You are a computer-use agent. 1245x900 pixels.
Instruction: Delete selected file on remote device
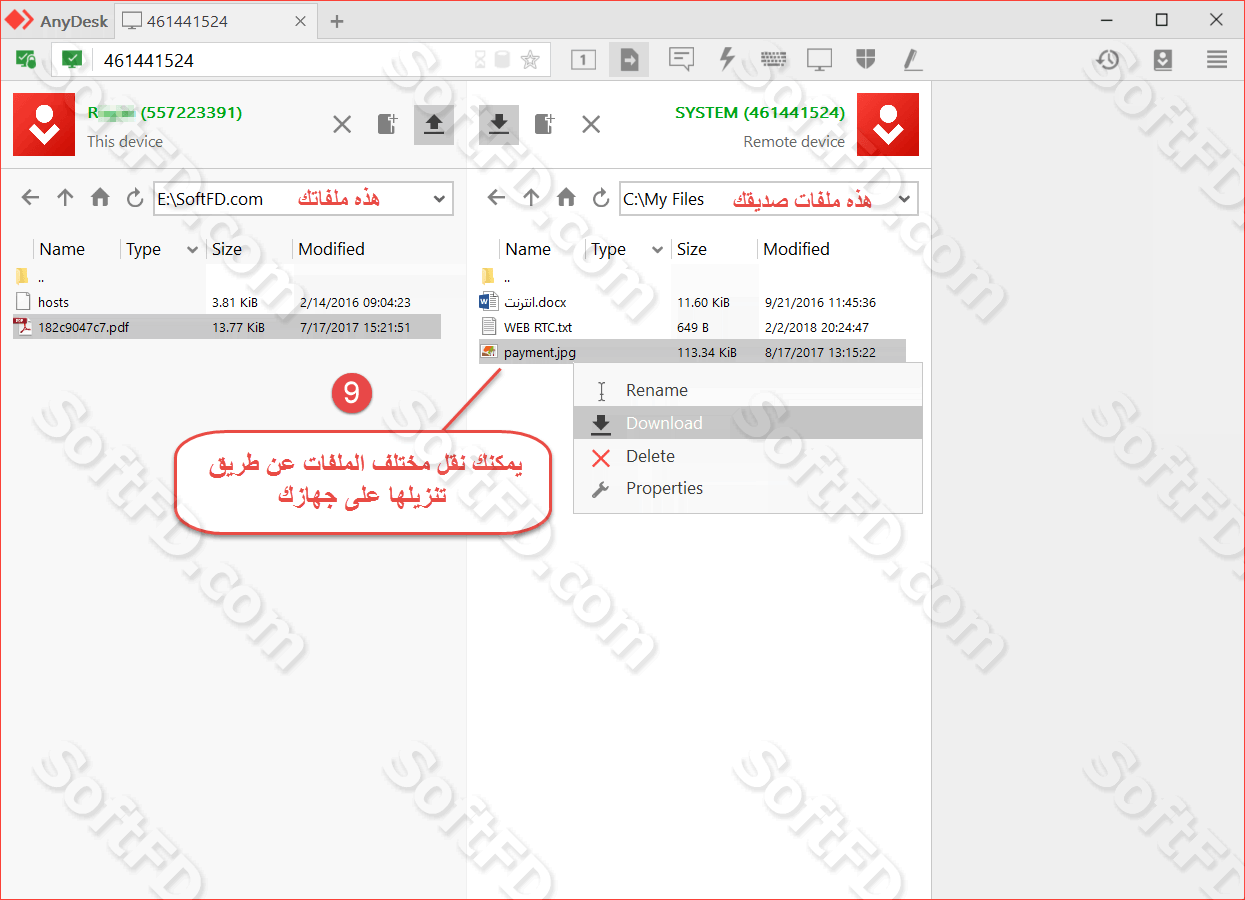pyautogui.click(x=591, y=125)
